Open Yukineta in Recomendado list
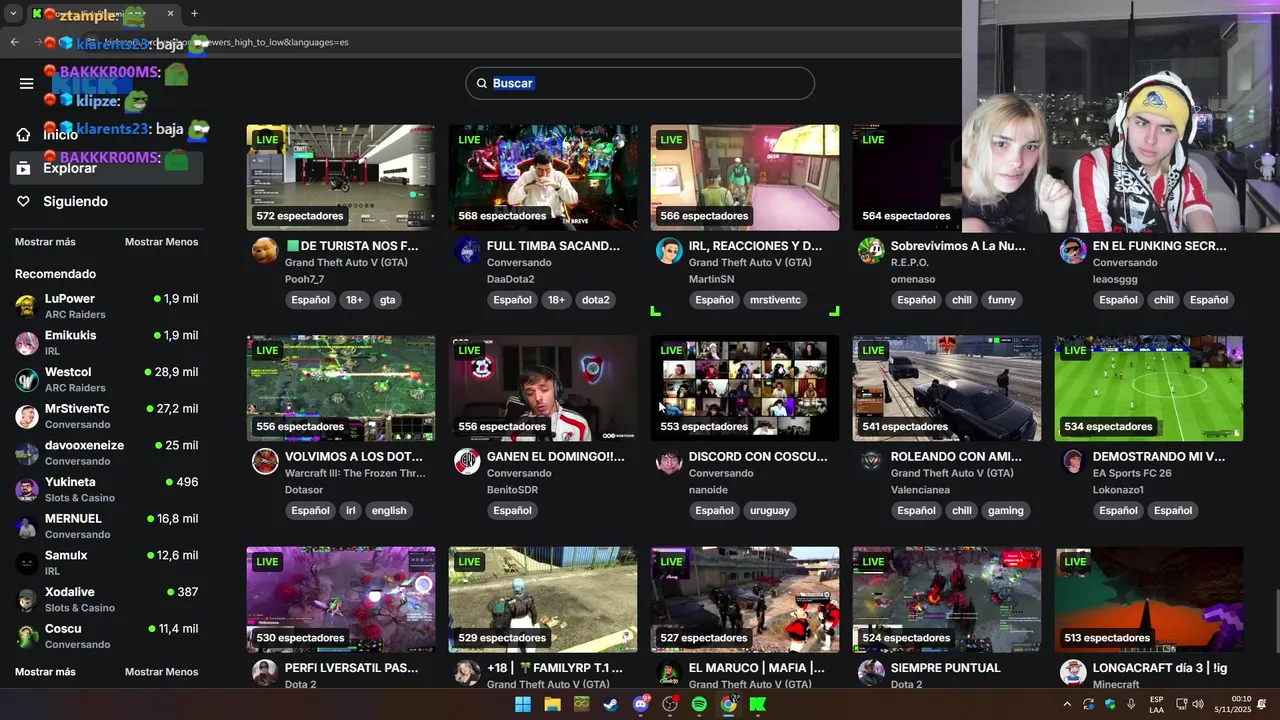Screen dimensions: 1280x720 107,489
